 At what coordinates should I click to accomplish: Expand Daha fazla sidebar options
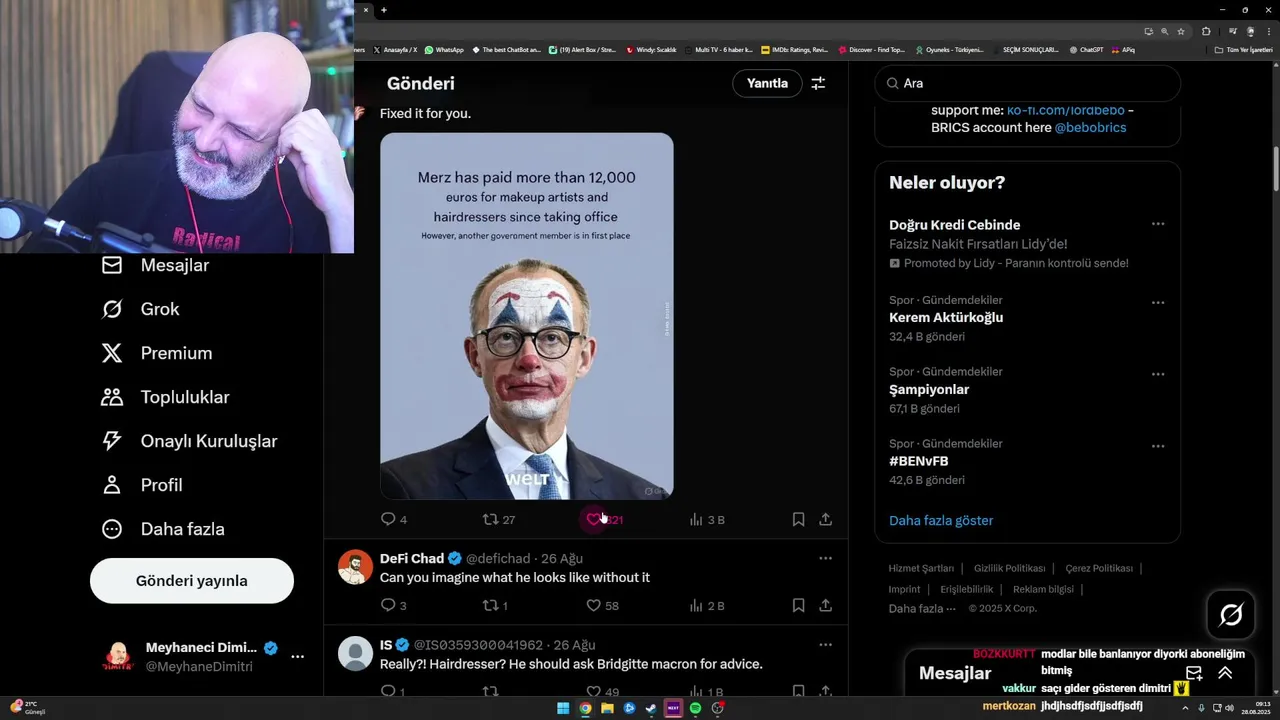(x=162, y=529)
